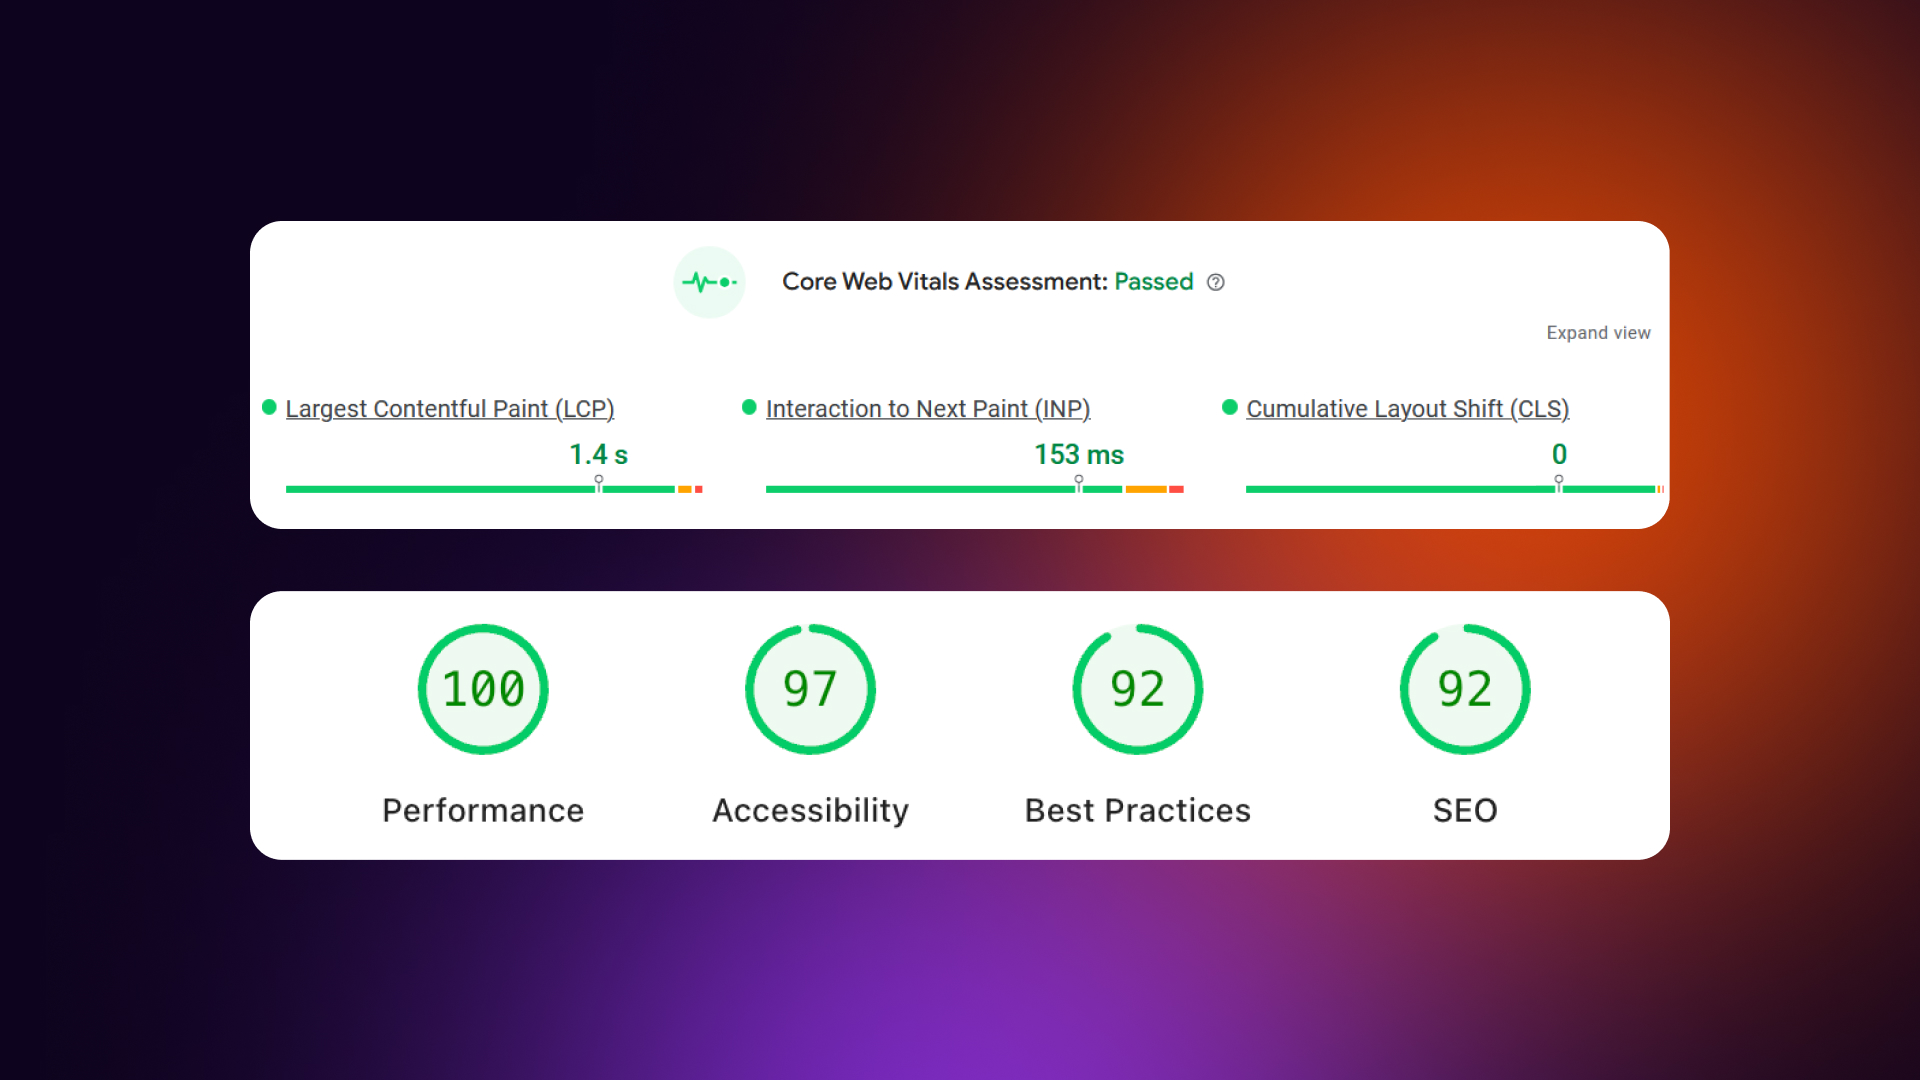This screenshot has width=1920, height=1080.
Task: Select the Best Practices gauge showing 92
Action: tap(1137, 689)
